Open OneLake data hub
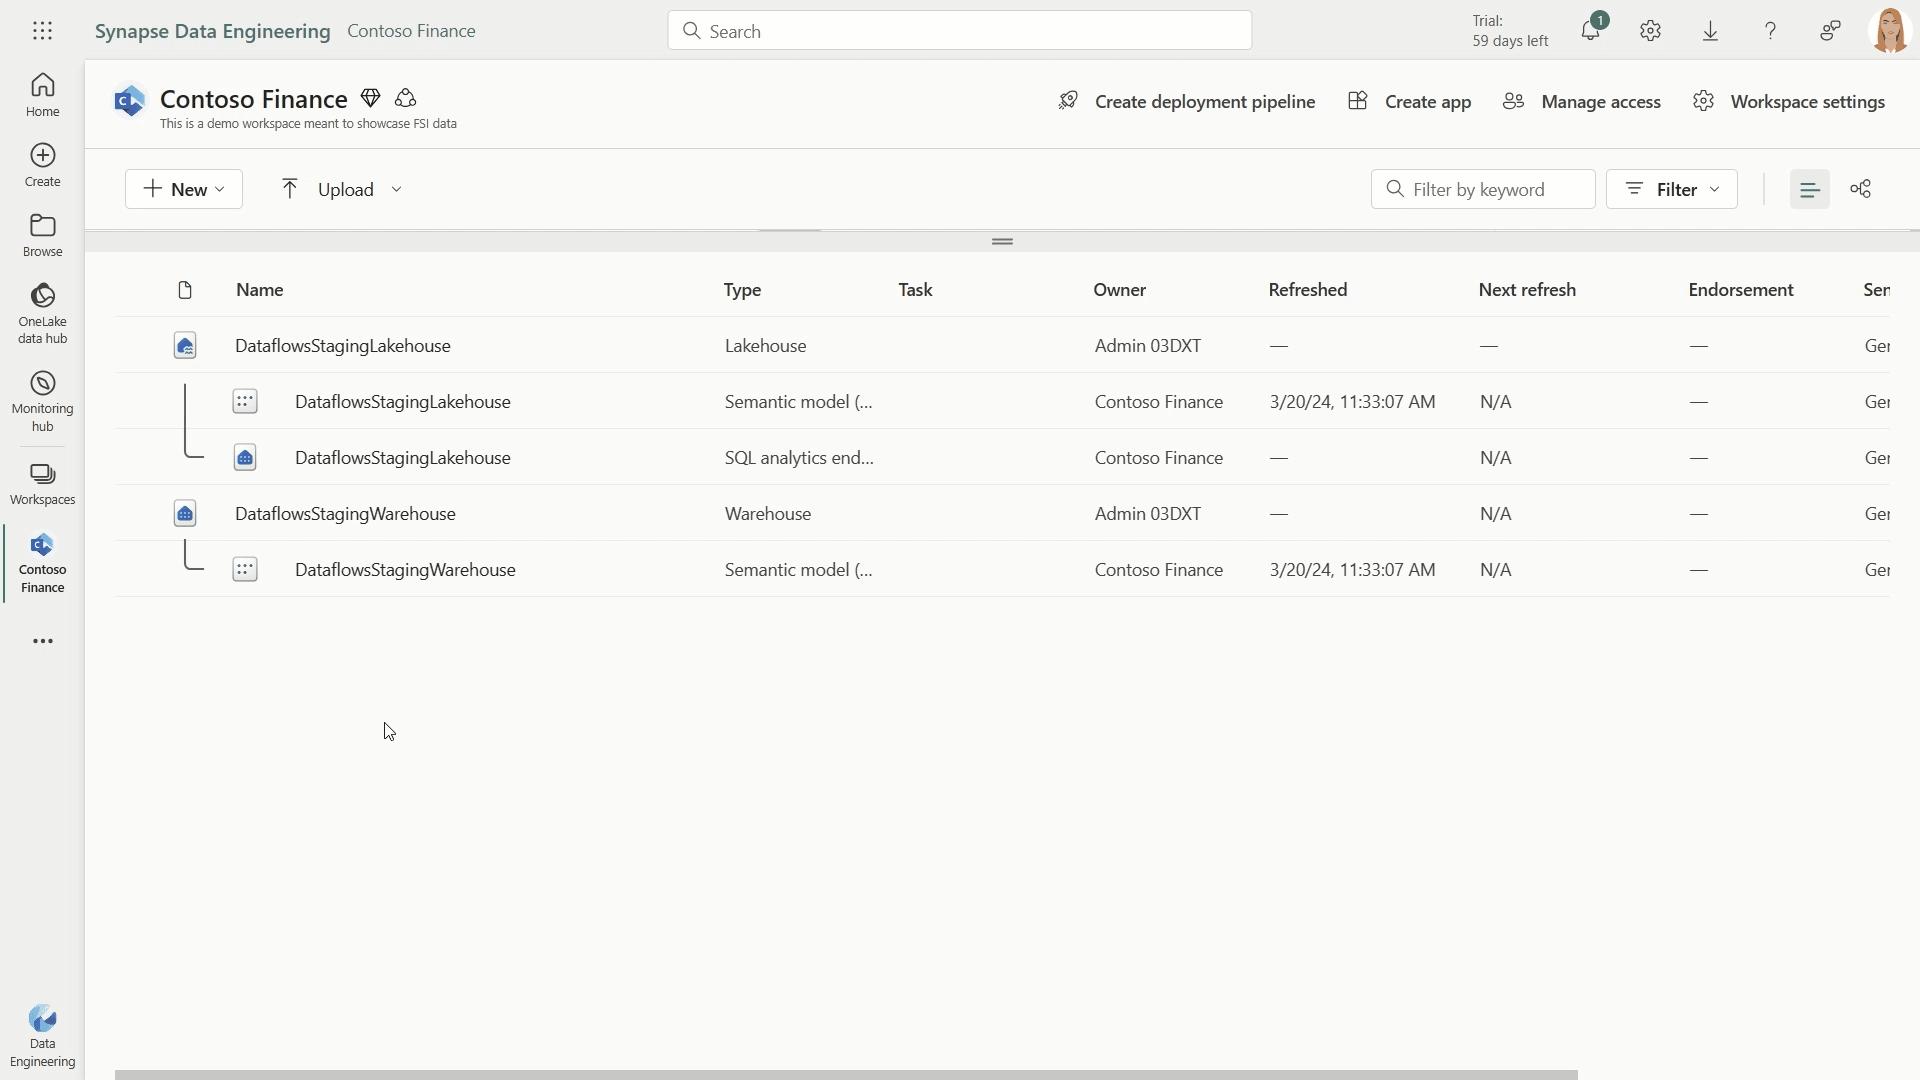The height and width of the screenshot is (1080, 1920). click(x=42, y=313)
